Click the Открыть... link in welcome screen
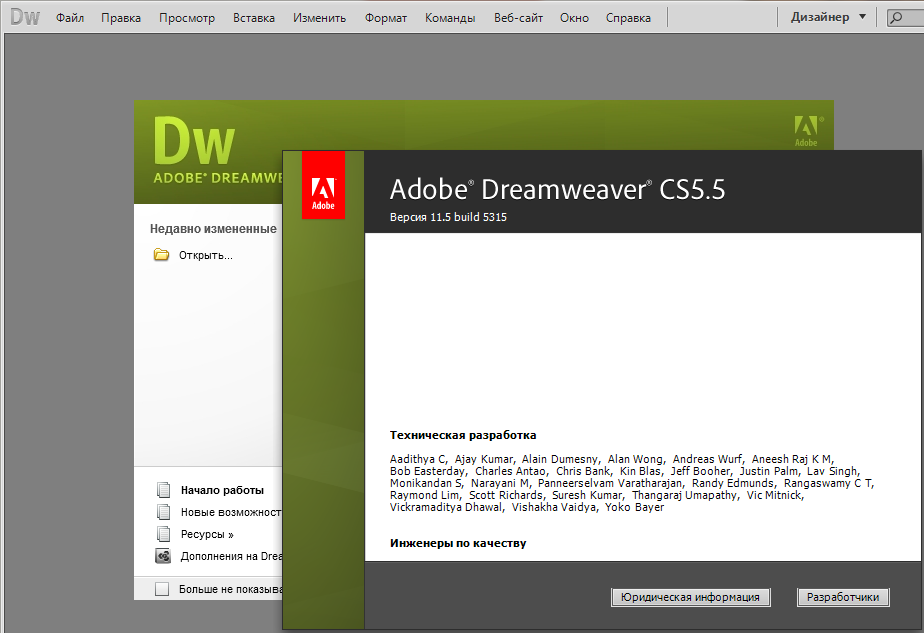 click(x=206, y=255)
